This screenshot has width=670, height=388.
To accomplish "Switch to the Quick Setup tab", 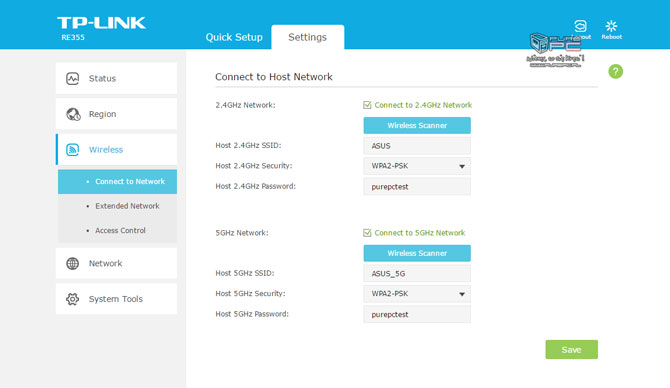I will (234, 37).
